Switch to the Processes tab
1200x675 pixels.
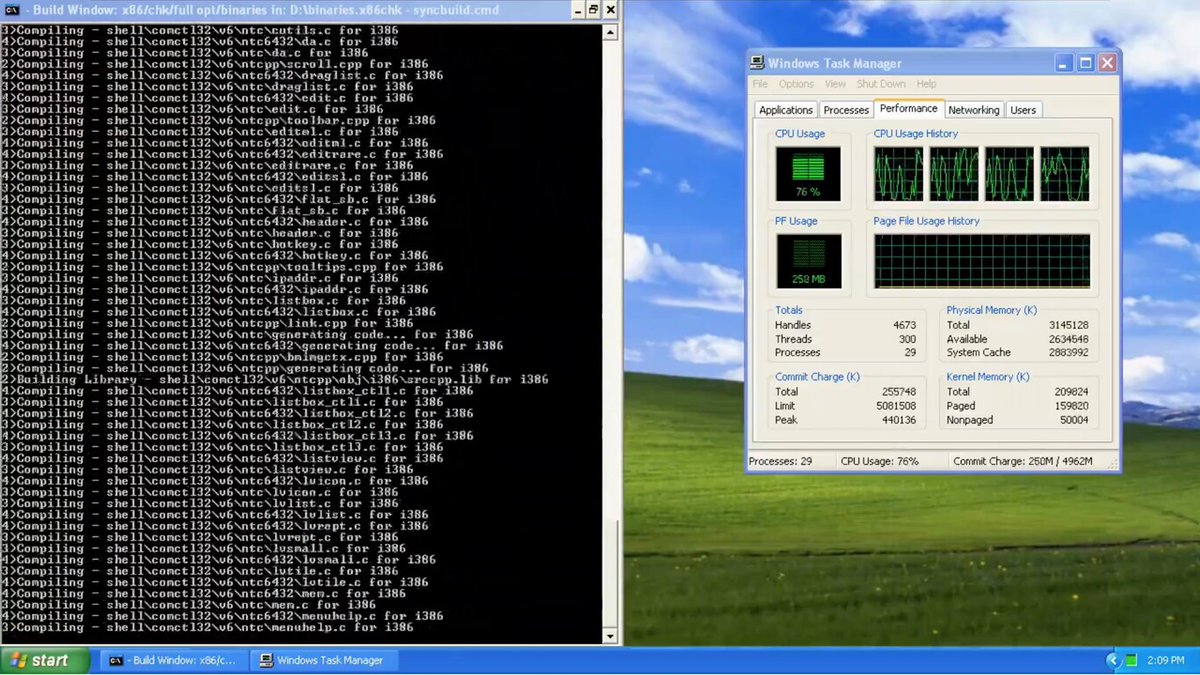[x=846, y=110]
